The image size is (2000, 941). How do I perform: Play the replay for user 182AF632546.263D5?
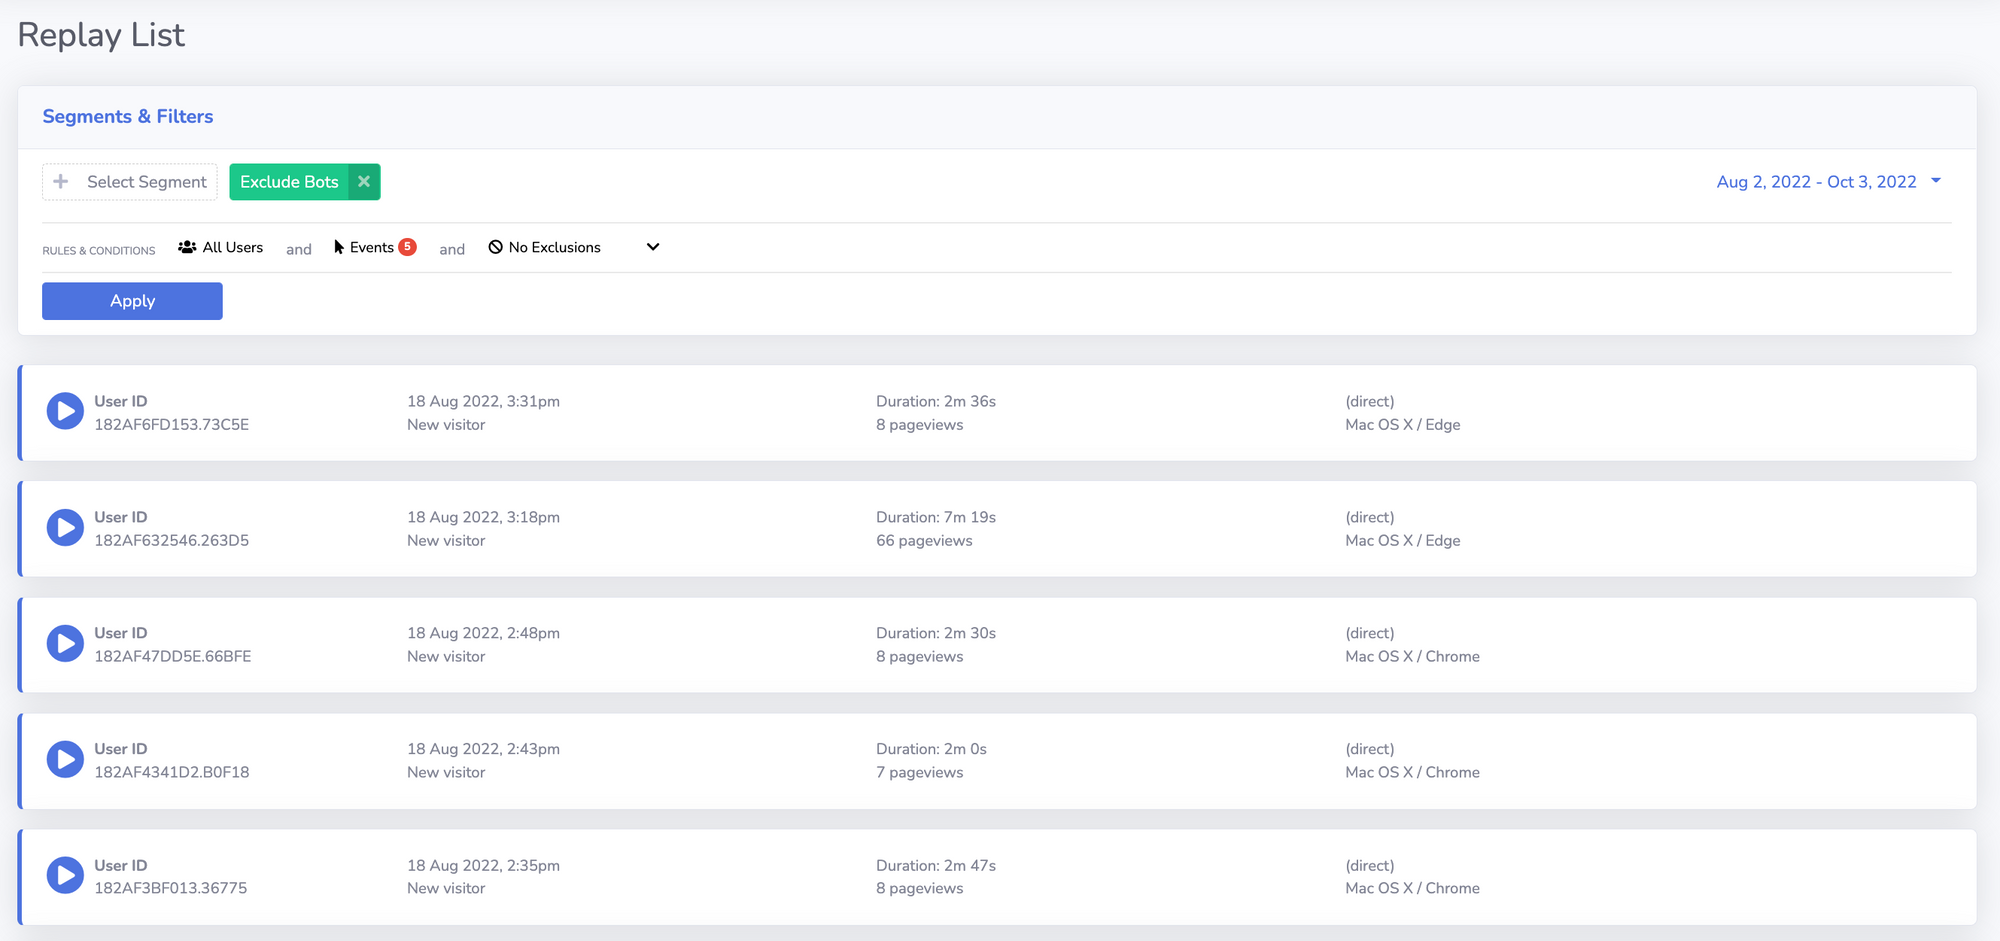point(65,527)
